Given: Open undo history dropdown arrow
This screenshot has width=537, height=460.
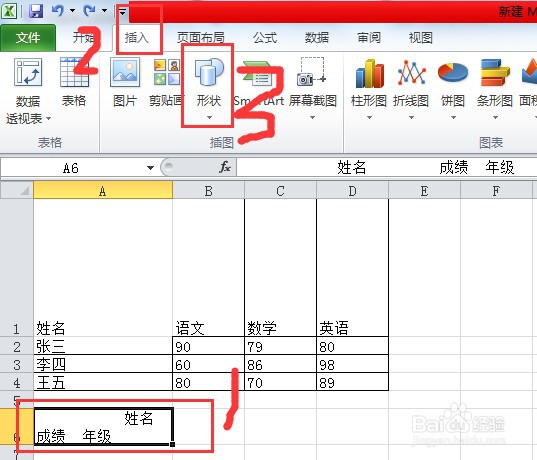Looking at the screenshot, I should point(72,11).
